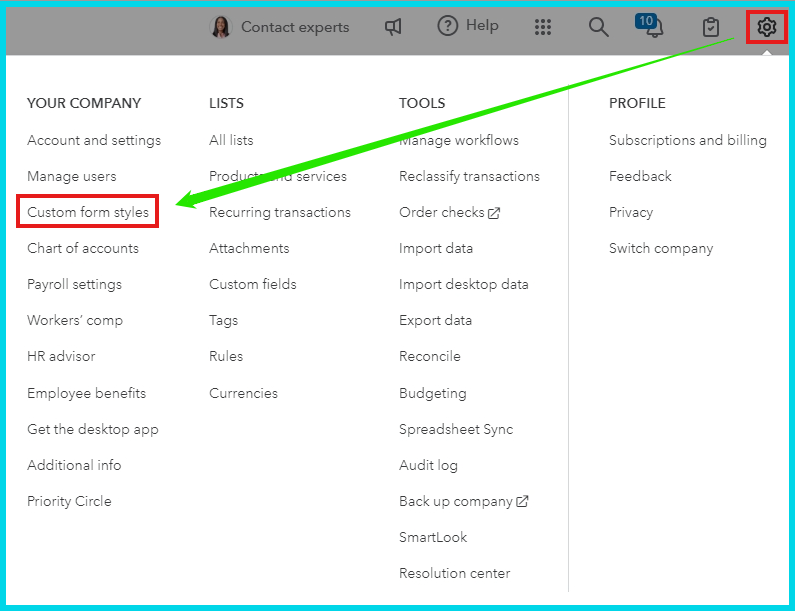This screenshot has height=611, width=795.
Task: Click Switch company
Action: [x=661, y=248]
